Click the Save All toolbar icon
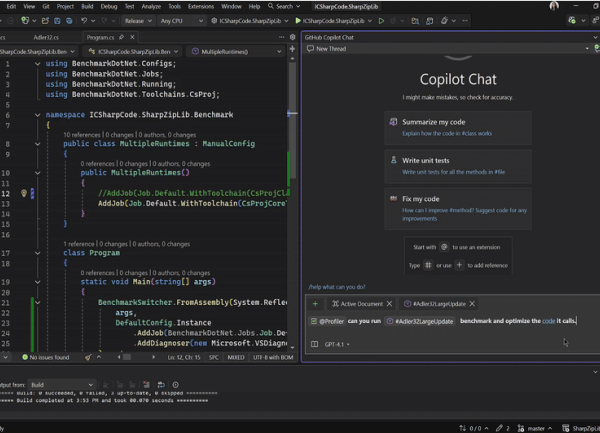This screenshot has width=600, height=433. point(69,21)
